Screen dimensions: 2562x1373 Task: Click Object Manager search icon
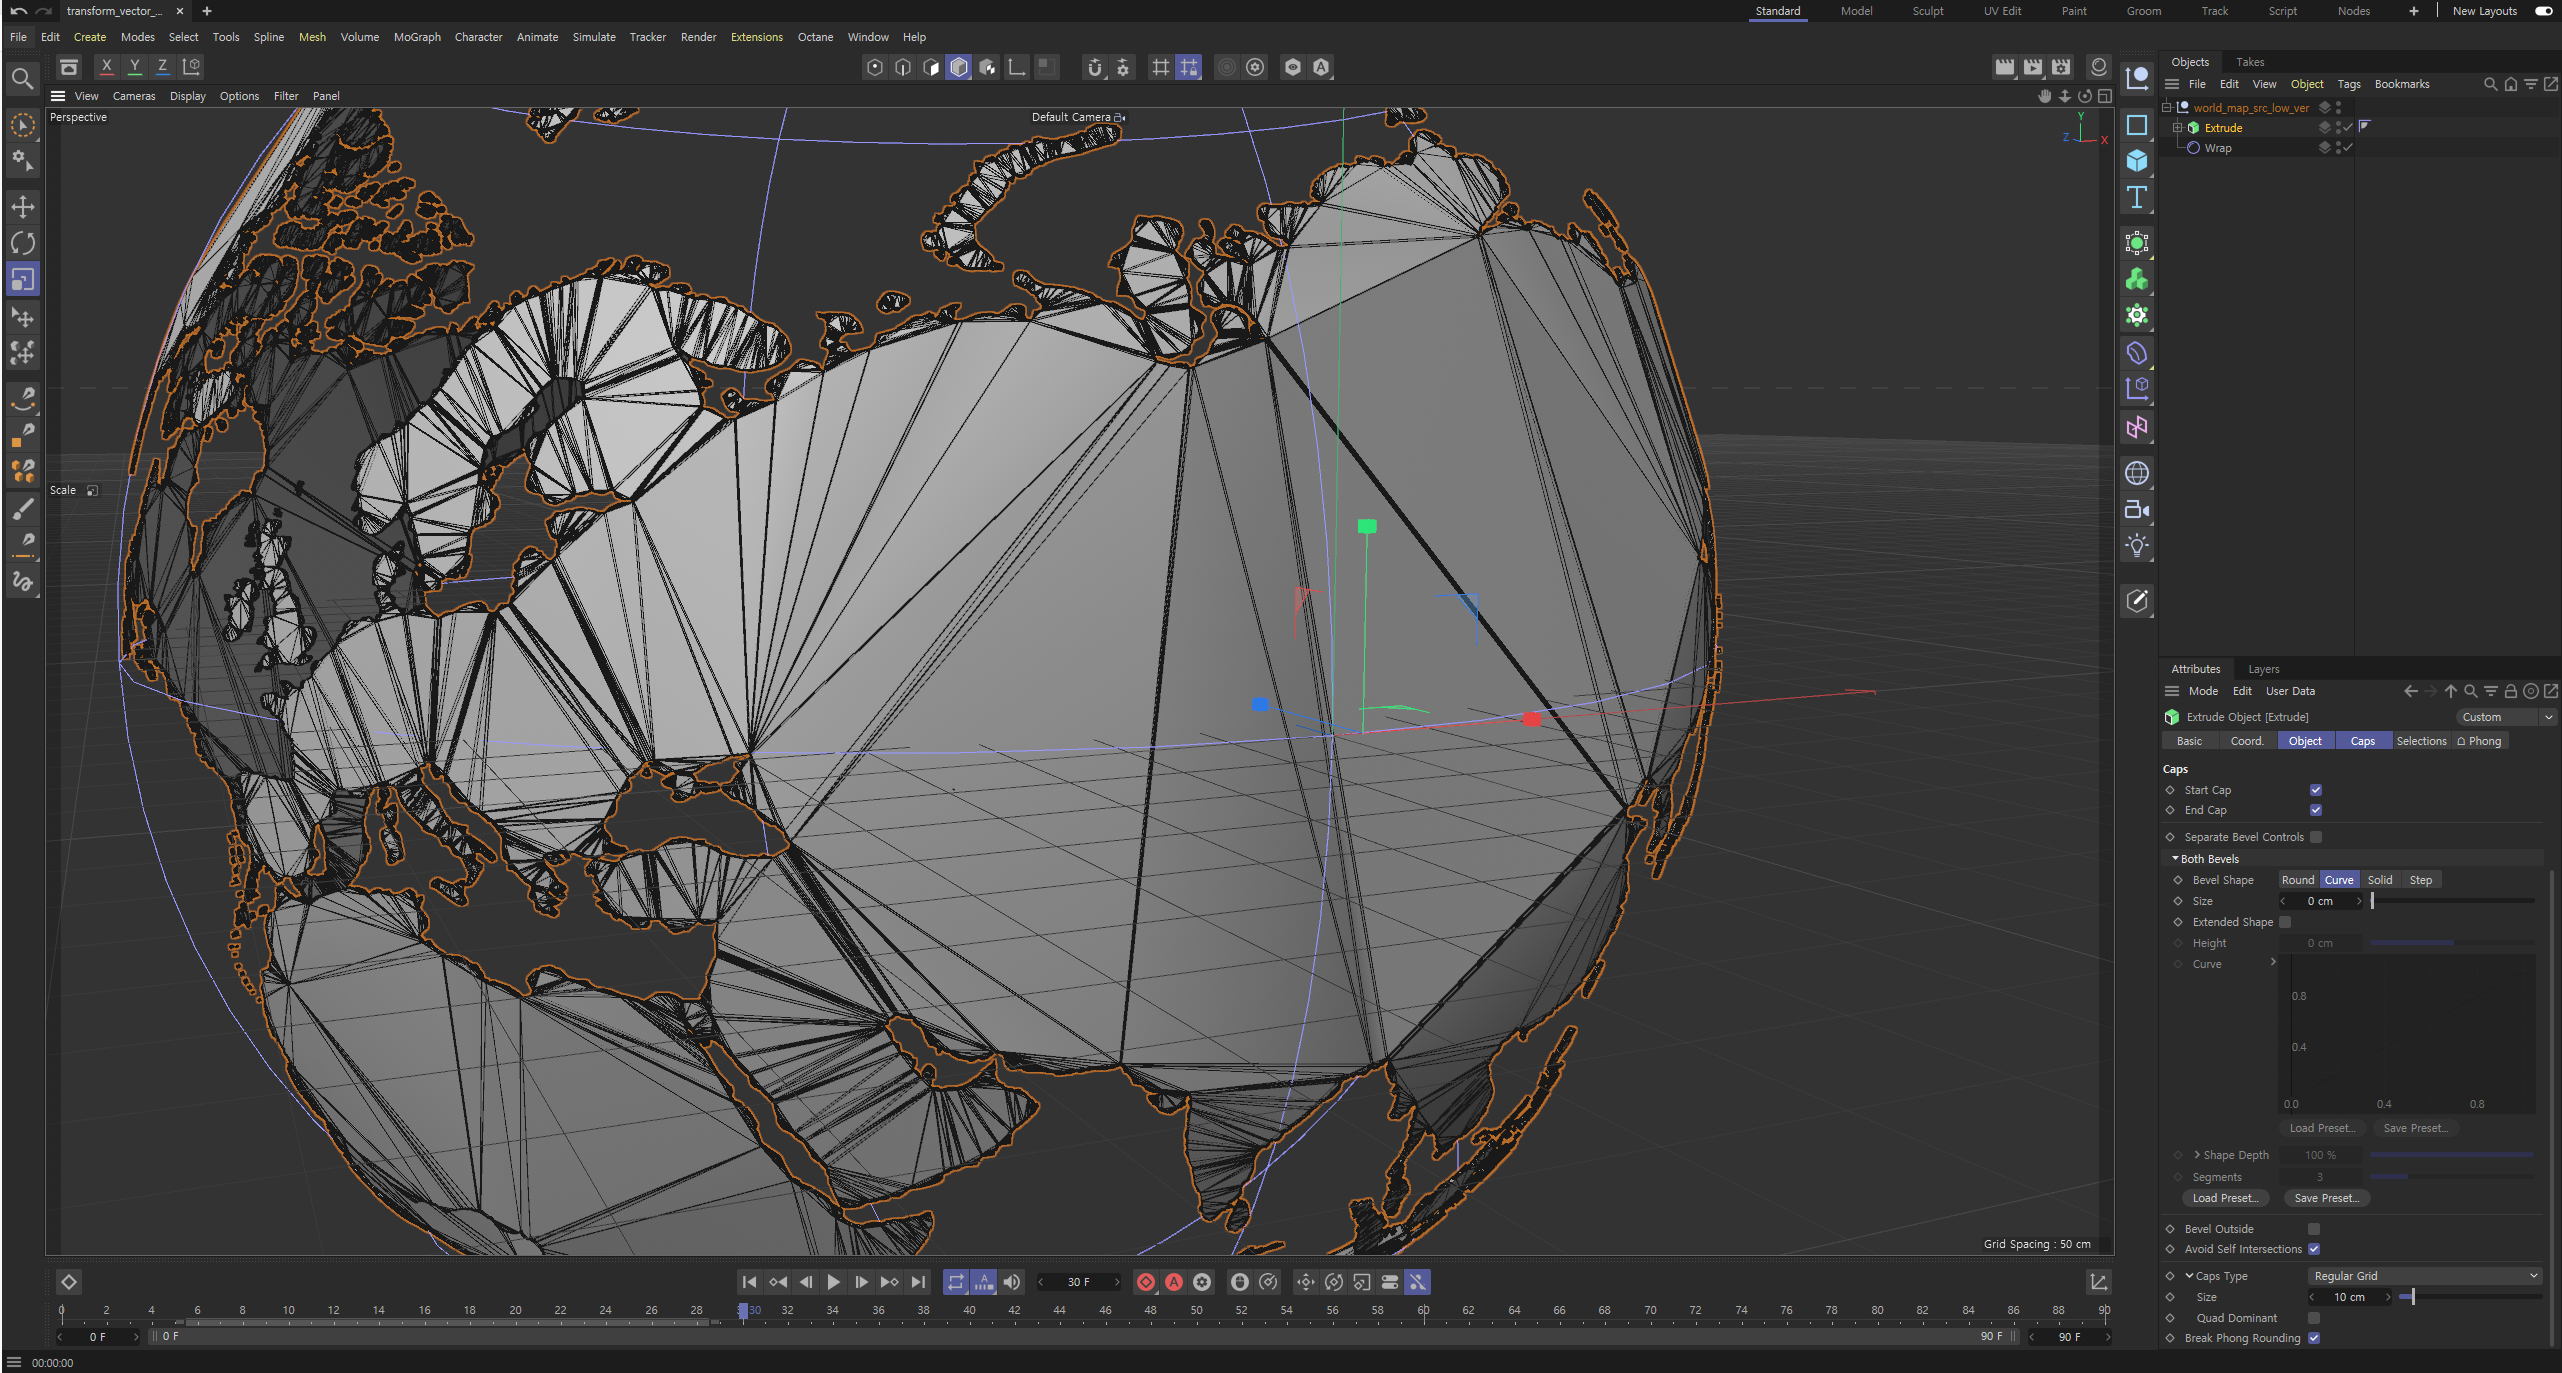(2490, 84)
